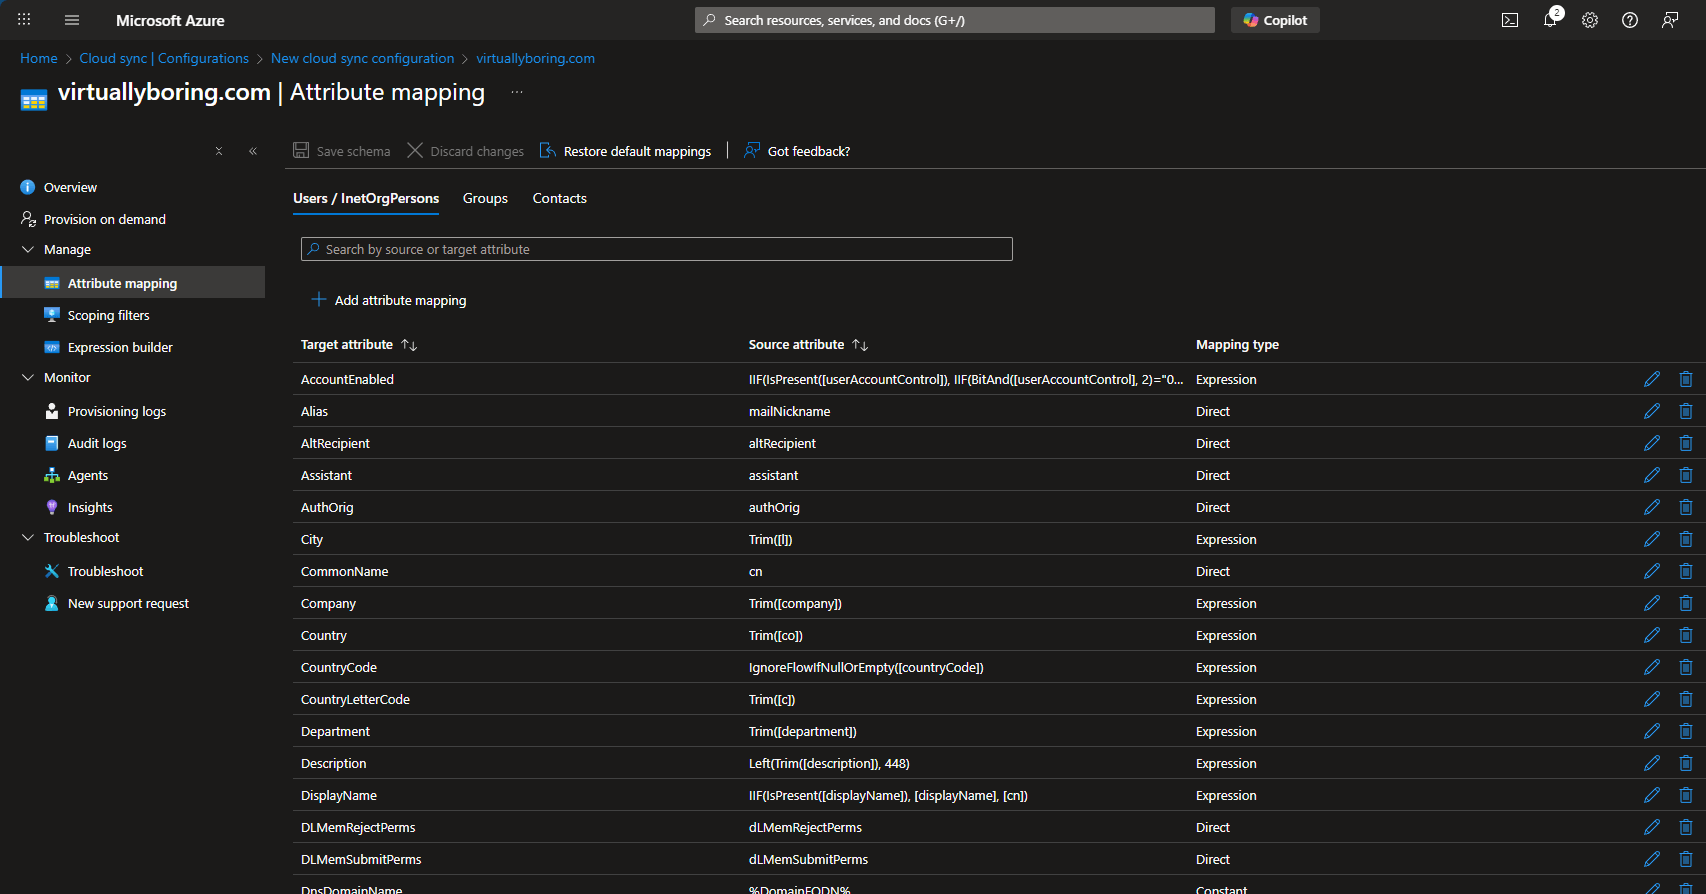
Task: Collapse the sidebar with double chevron
Action: pyautogui.click(x=253, y=151)
